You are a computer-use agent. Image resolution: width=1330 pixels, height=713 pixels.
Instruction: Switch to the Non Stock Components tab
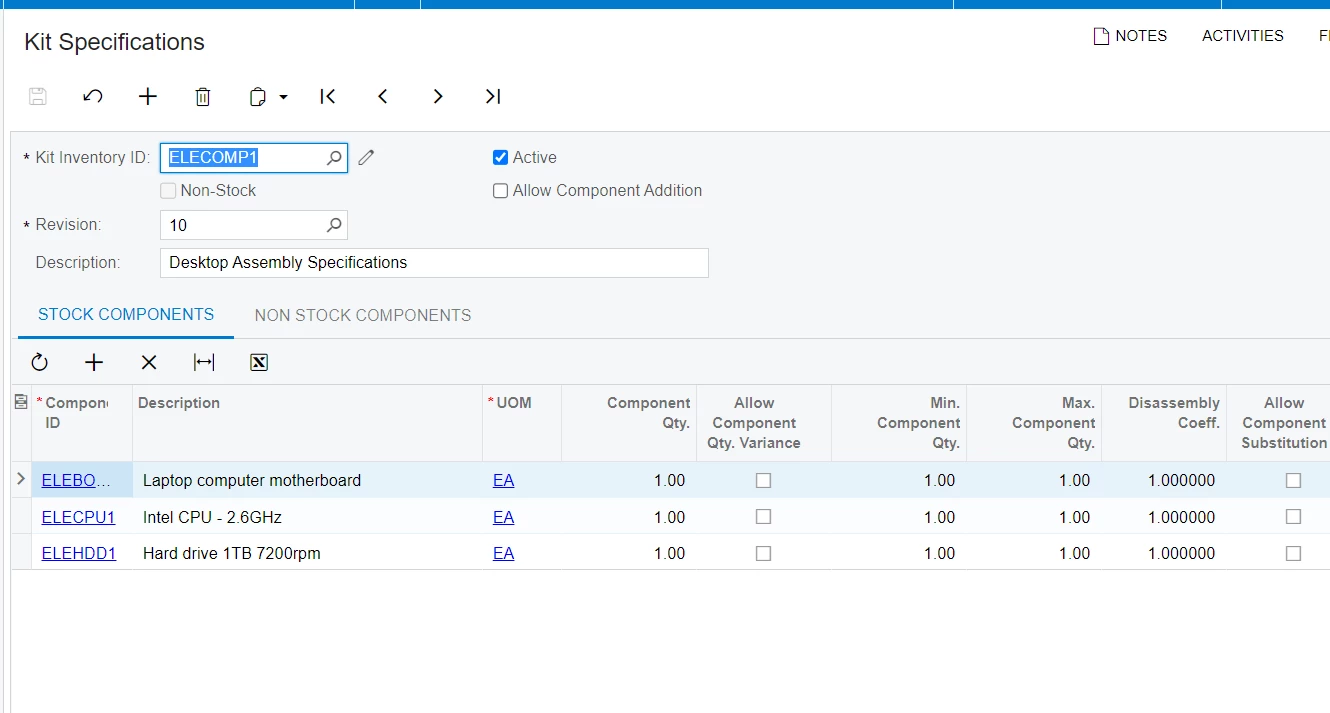[362, 315]
